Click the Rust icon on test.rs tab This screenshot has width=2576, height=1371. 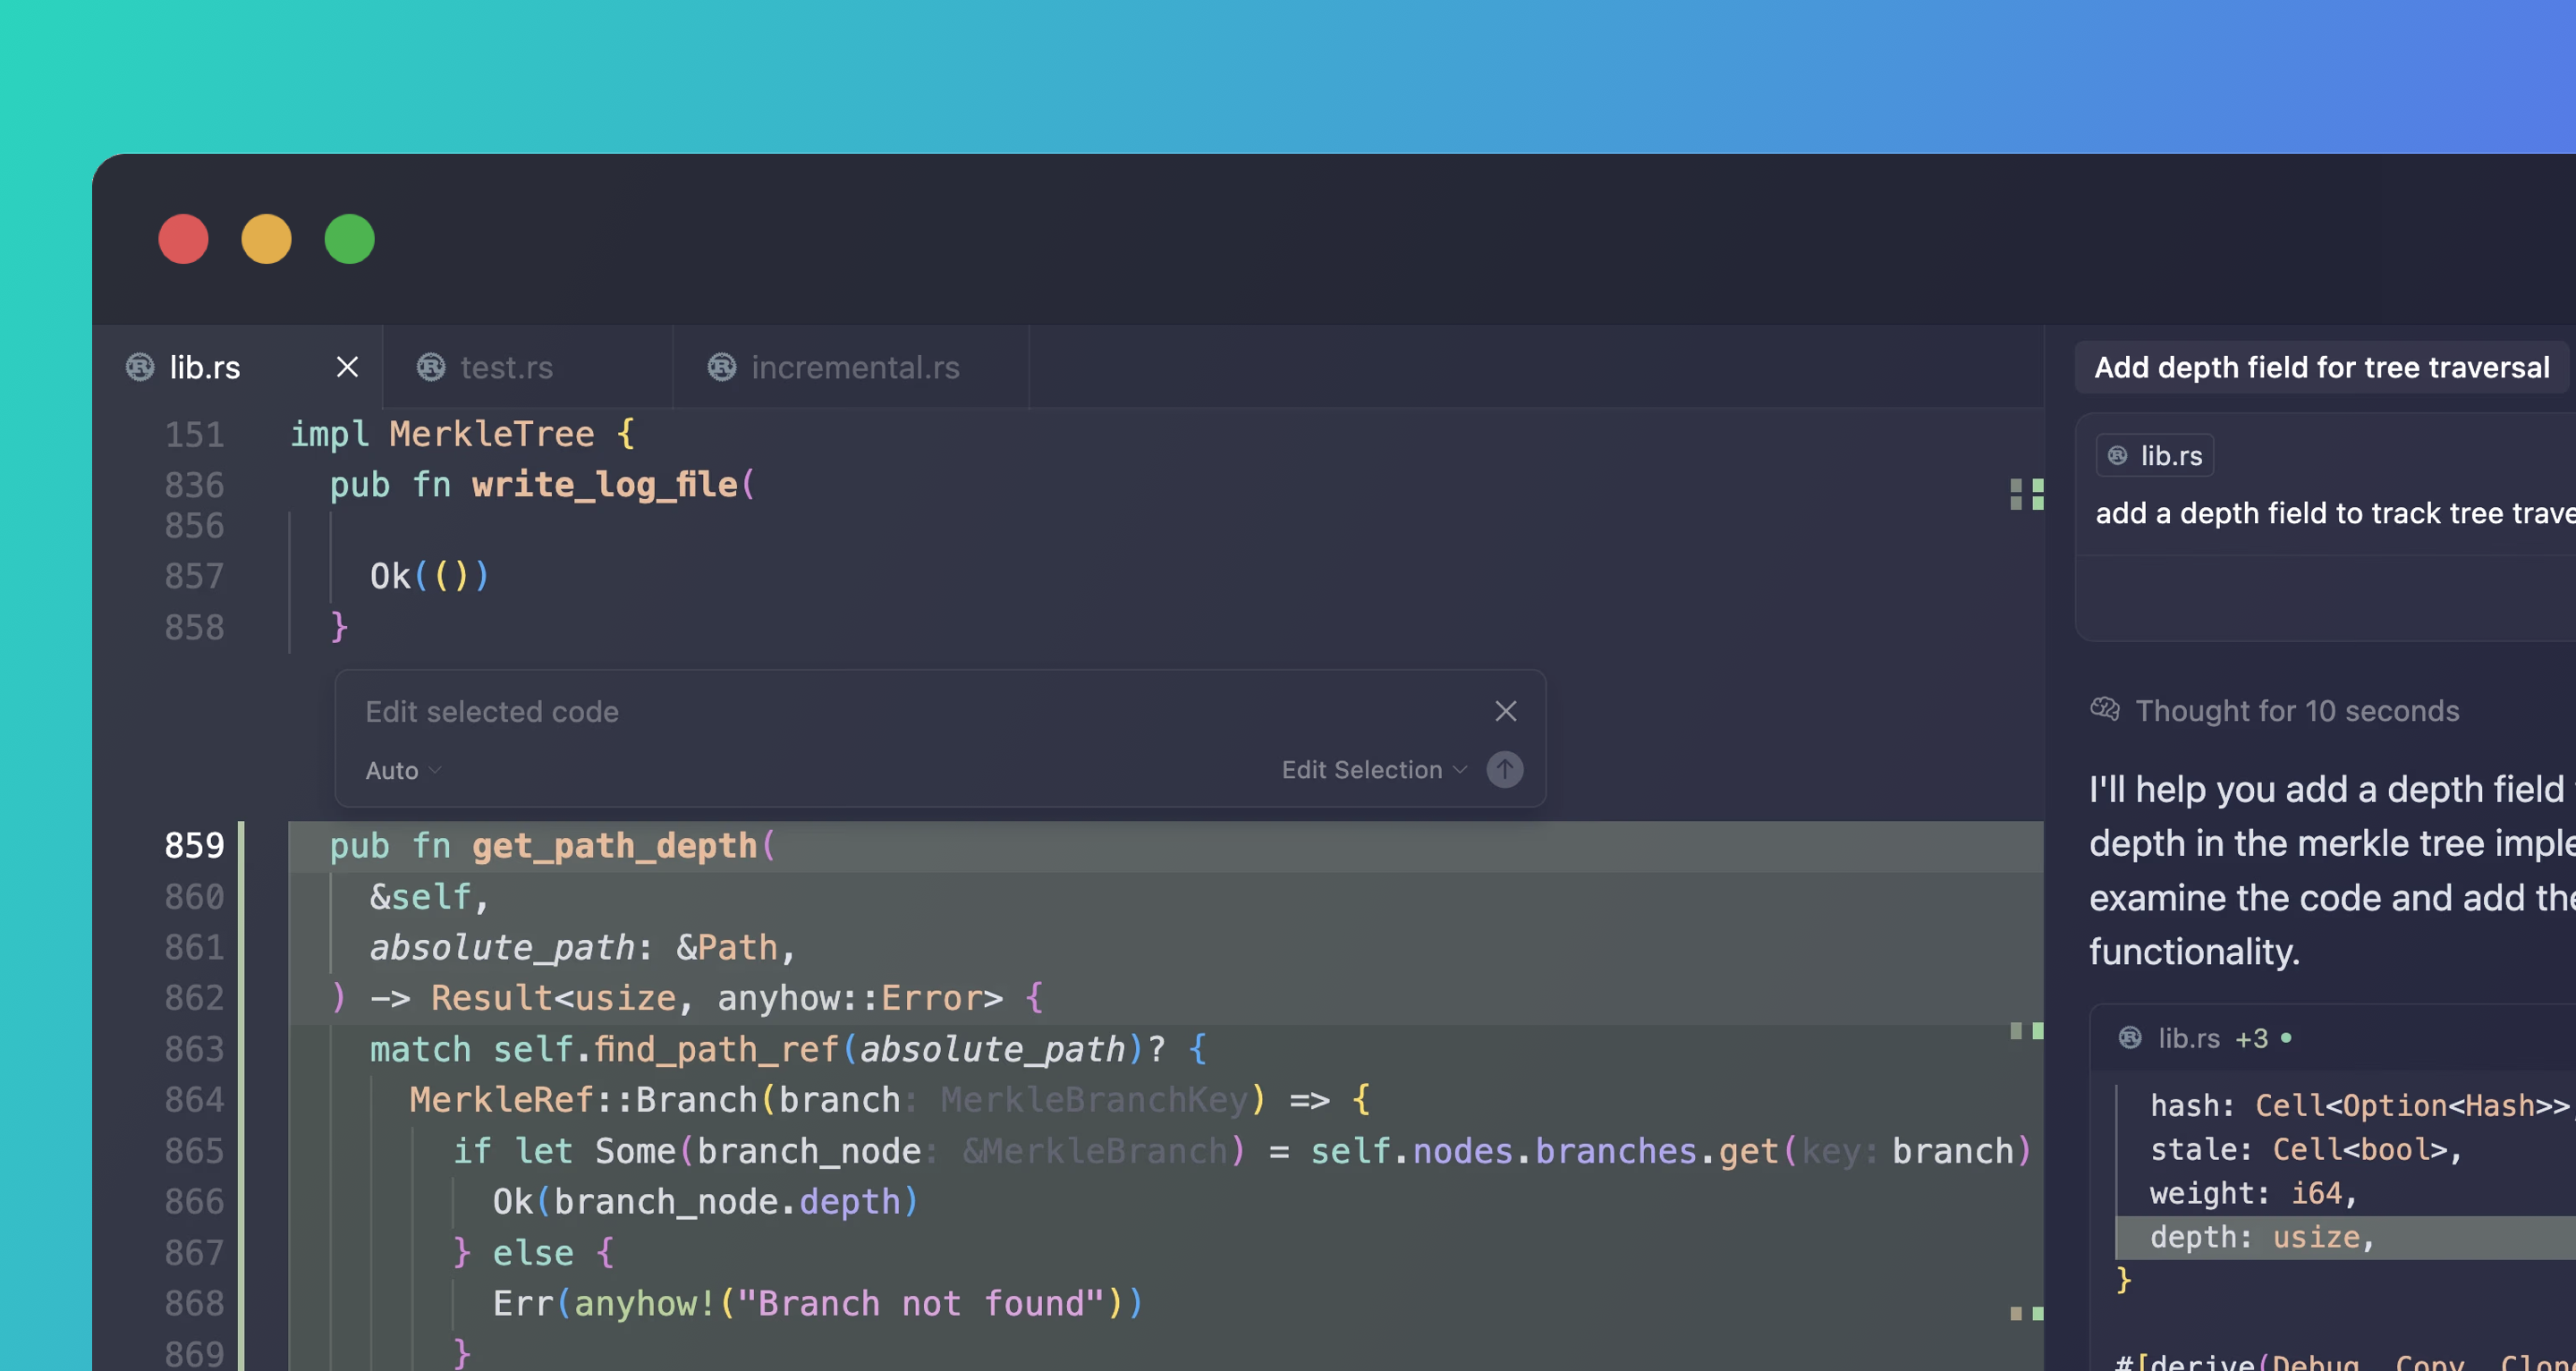point(431,367)
